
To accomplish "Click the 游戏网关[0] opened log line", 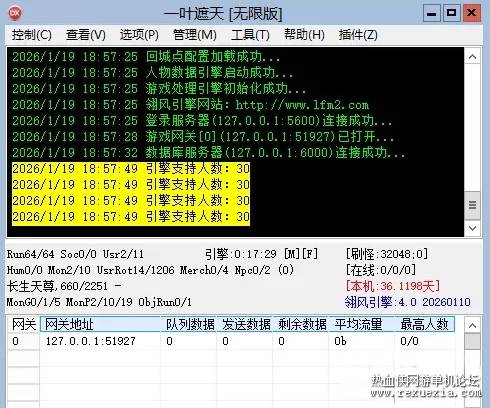I will tap(203, 137).
